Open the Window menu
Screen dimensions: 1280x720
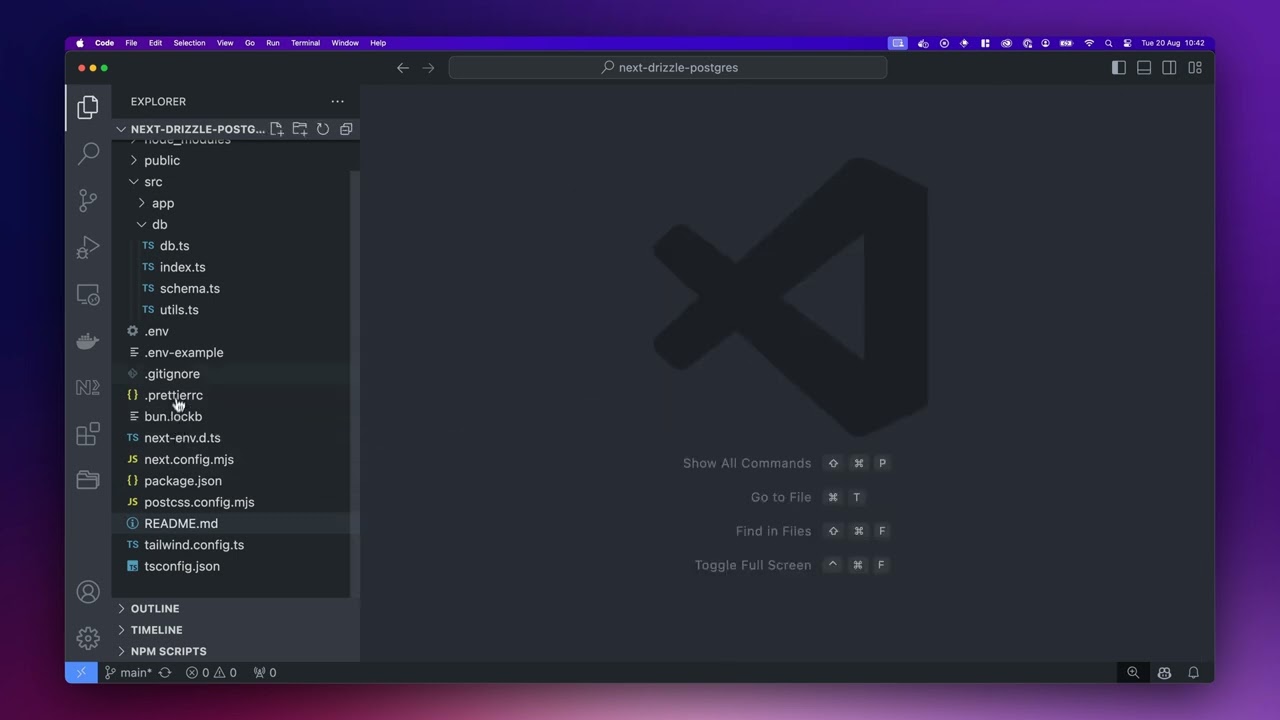click(345, 43)
